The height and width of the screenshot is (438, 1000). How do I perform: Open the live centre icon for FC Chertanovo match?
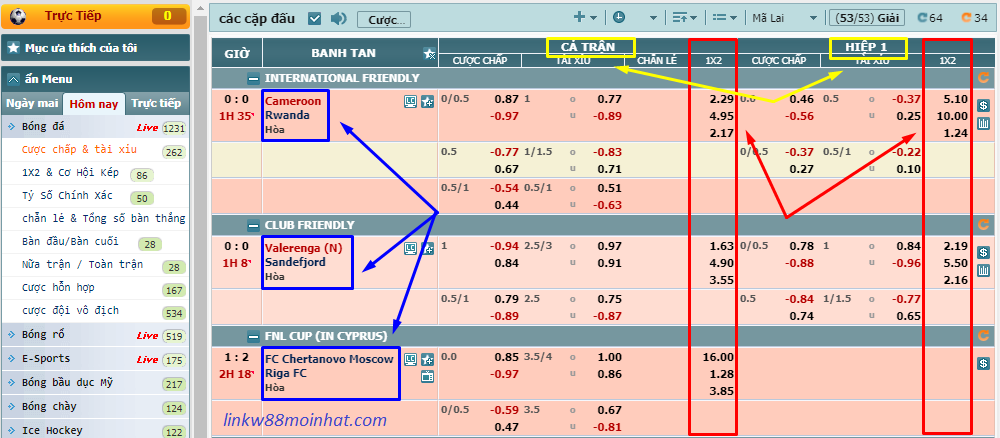click(411, 359)
